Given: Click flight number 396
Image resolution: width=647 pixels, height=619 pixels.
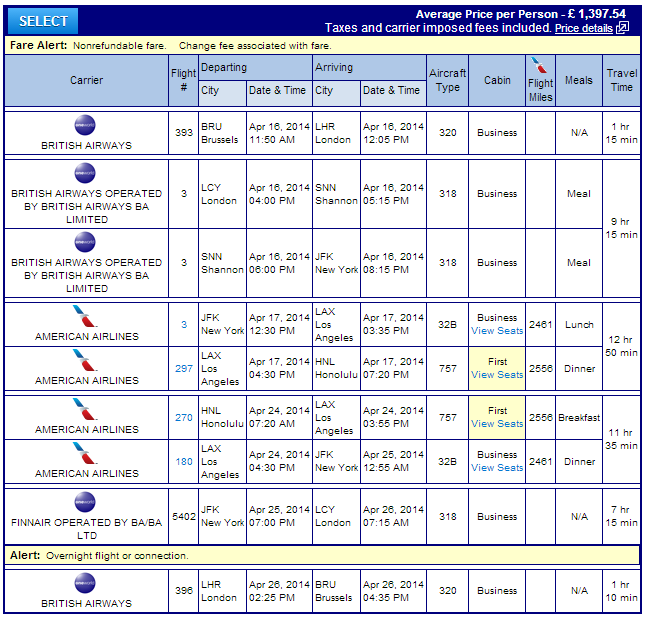Looking at the screenshot, I should pyautogui.click(x=184, y=591).
